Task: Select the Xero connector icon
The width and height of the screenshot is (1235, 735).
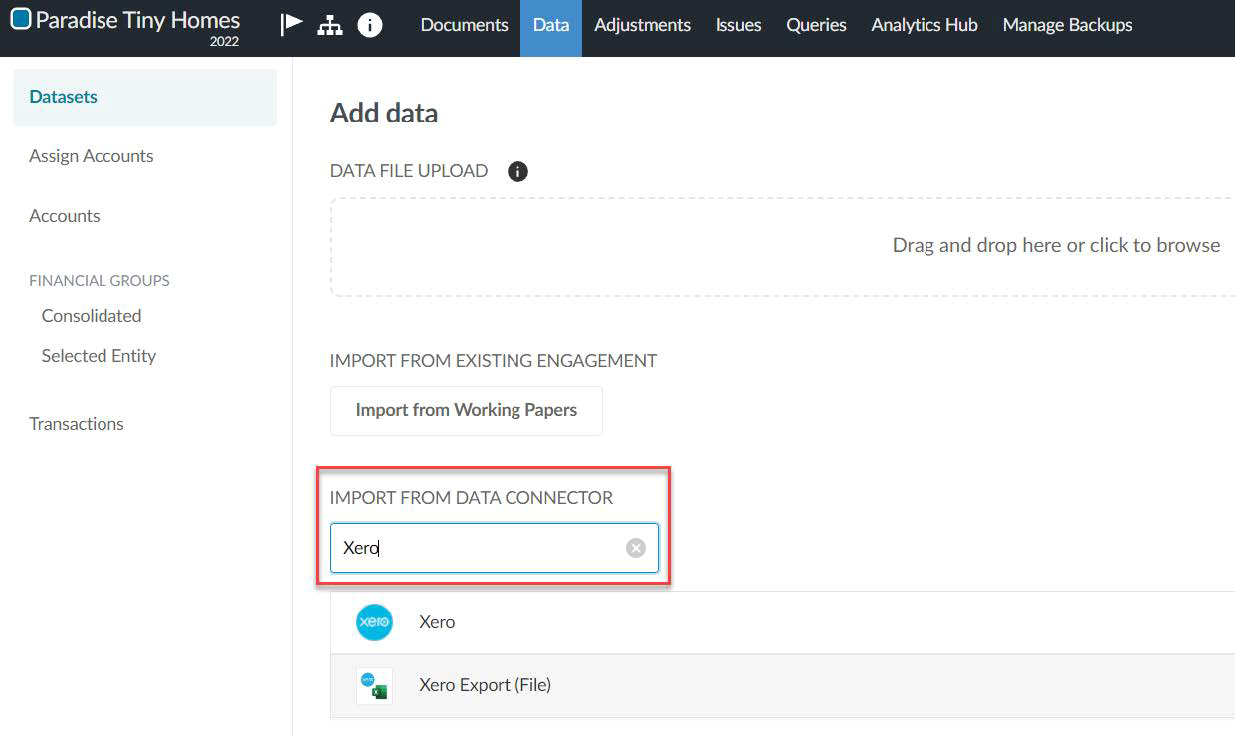Action: coord(373,621)
